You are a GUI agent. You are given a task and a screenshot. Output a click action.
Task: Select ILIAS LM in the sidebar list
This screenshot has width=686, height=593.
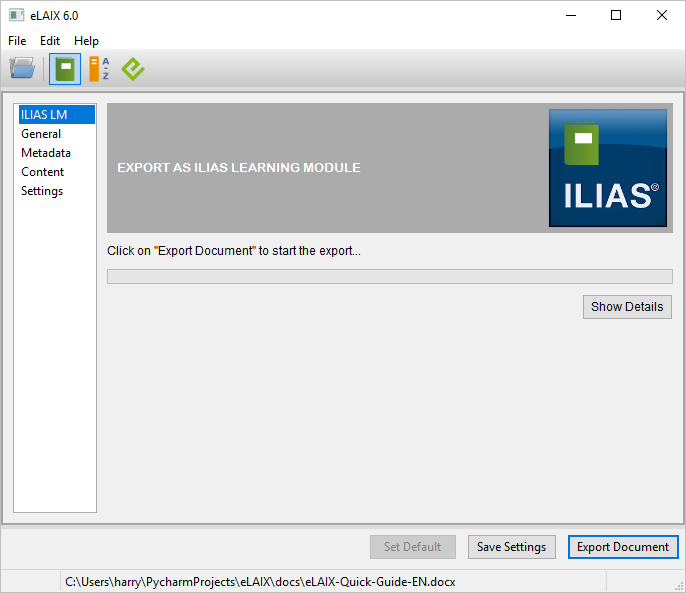[56, 115]
